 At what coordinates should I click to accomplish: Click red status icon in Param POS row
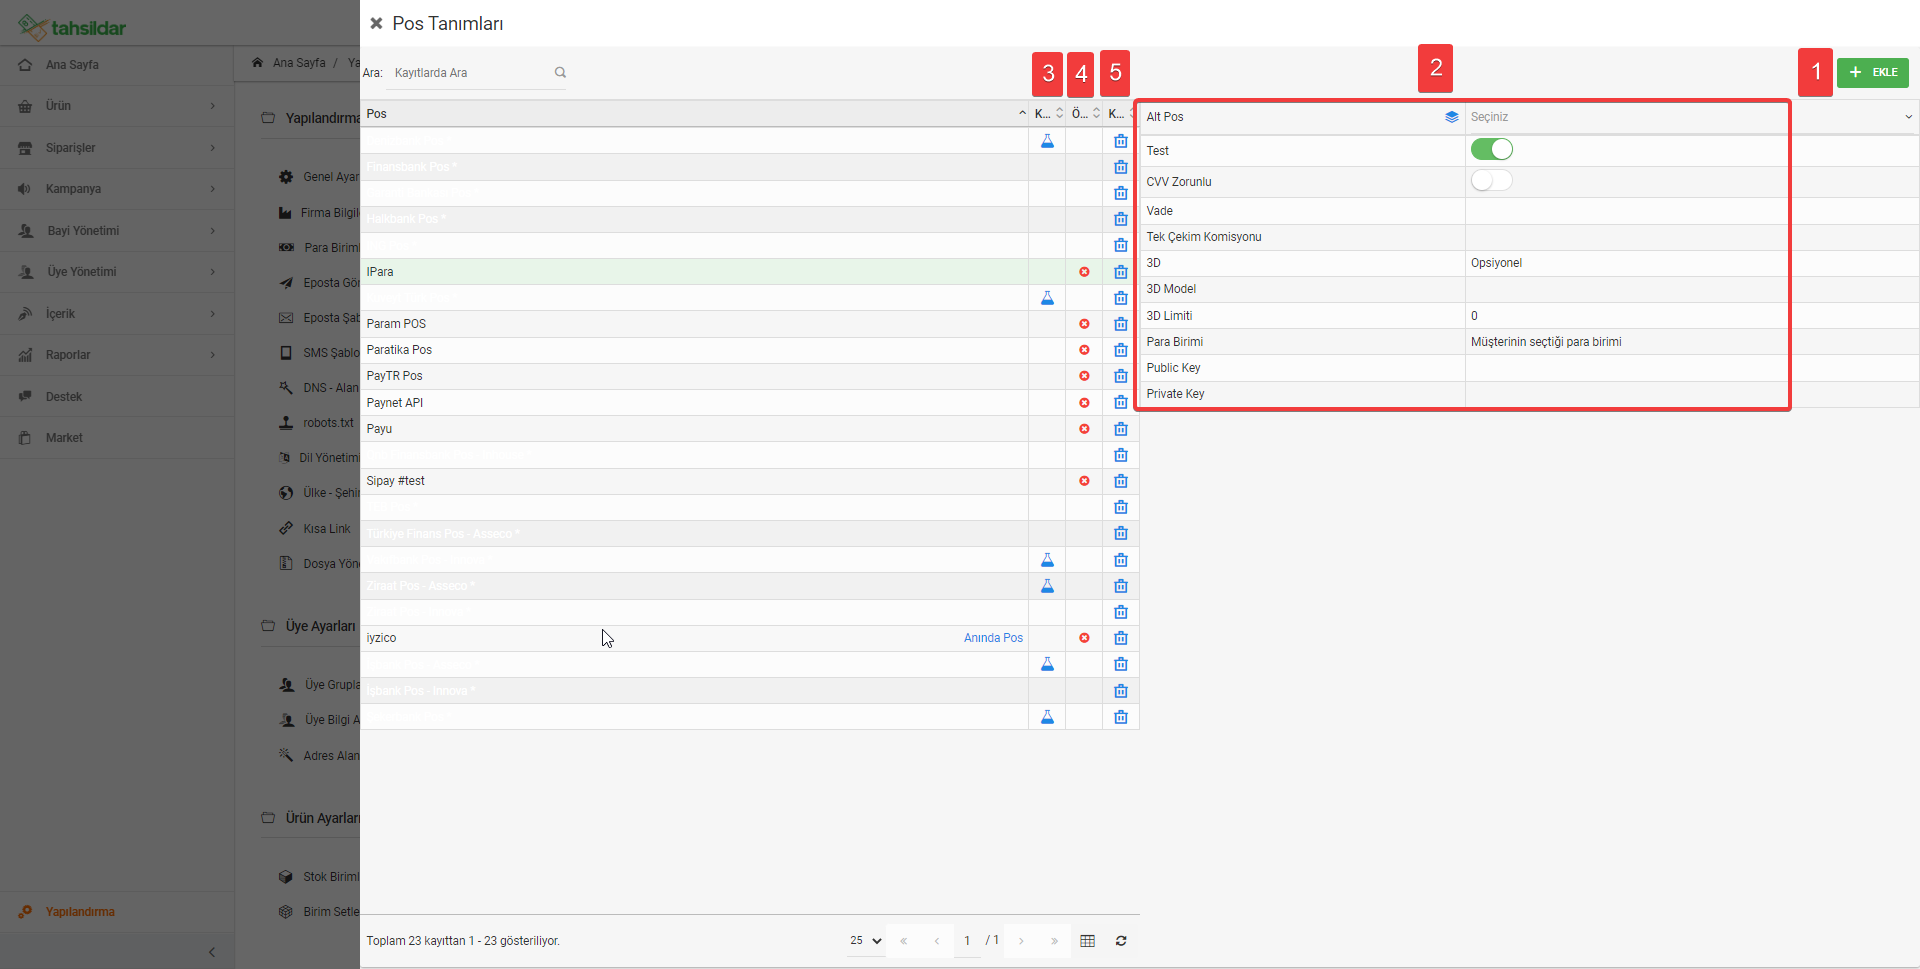pyautogui.click(x=1084, y=324)
